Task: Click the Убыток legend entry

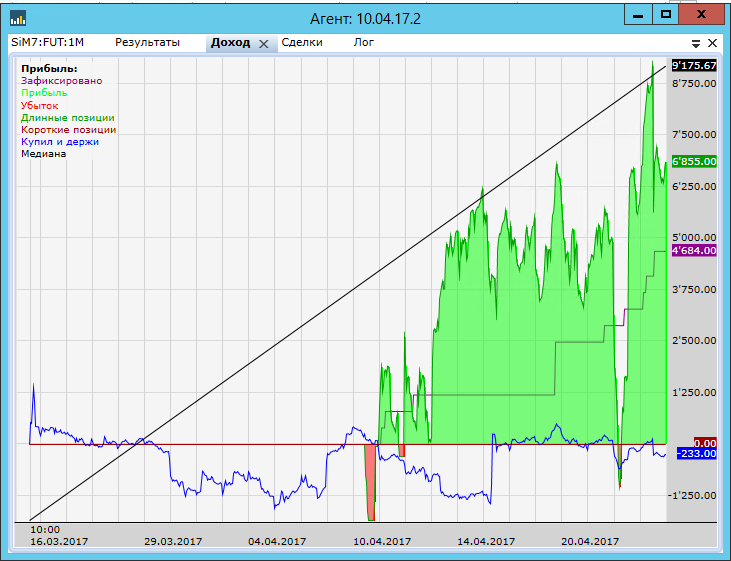Action: pos(40,105)
